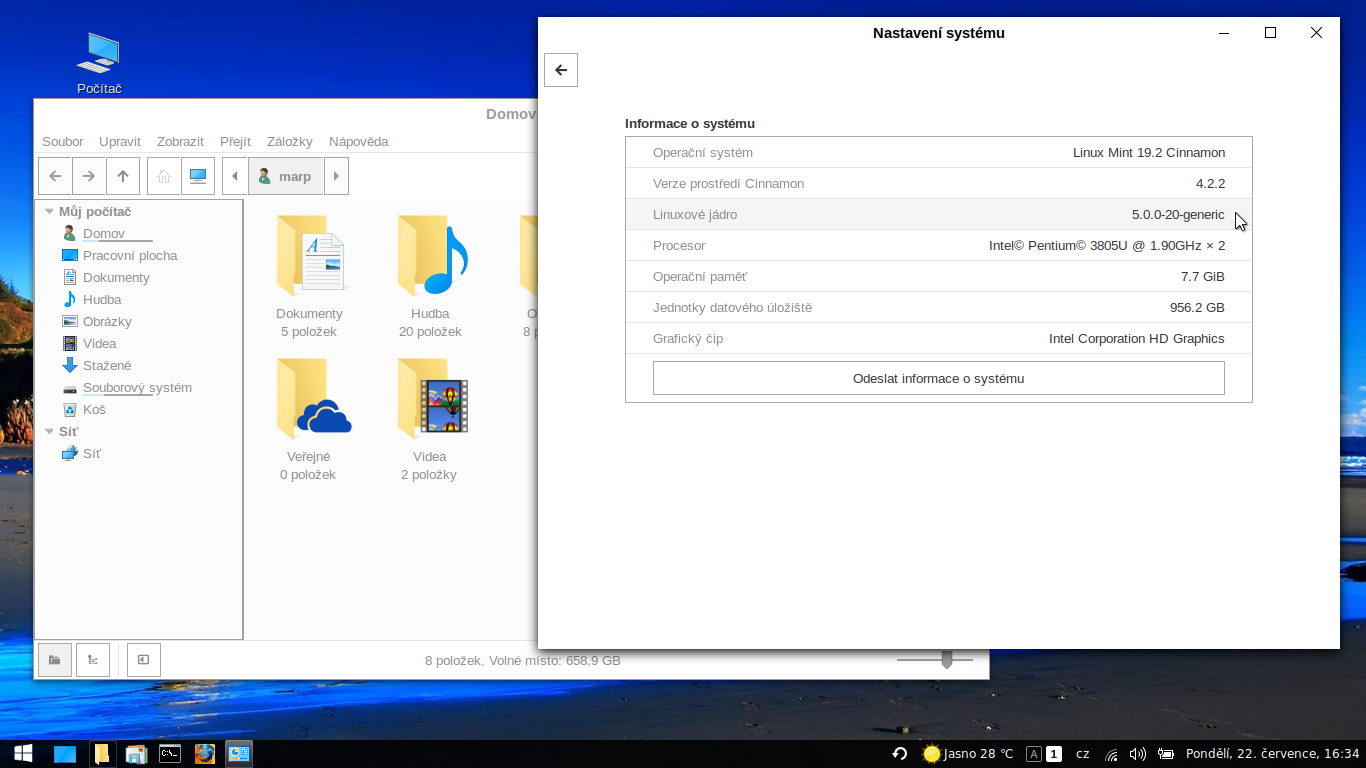This screenshot has height=768, width=1366.
Task: Click Odeslat informace o systému button
Action: pyautogui.click(x=938, y=379)
